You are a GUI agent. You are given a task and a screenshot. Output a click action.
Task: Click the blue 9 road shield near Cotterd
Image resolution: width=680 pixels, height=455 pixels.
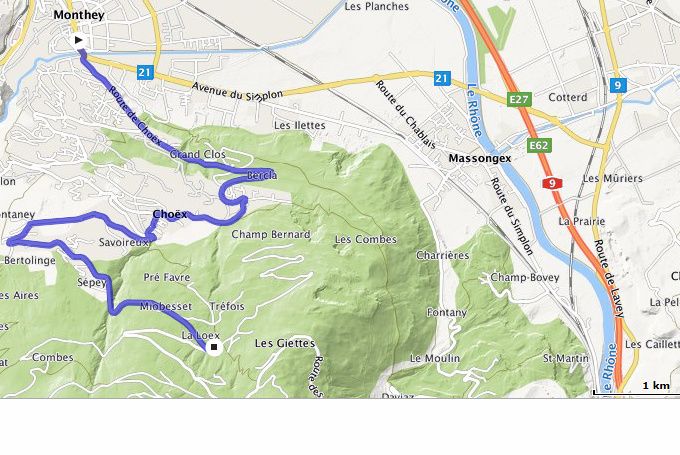[618, 85]
